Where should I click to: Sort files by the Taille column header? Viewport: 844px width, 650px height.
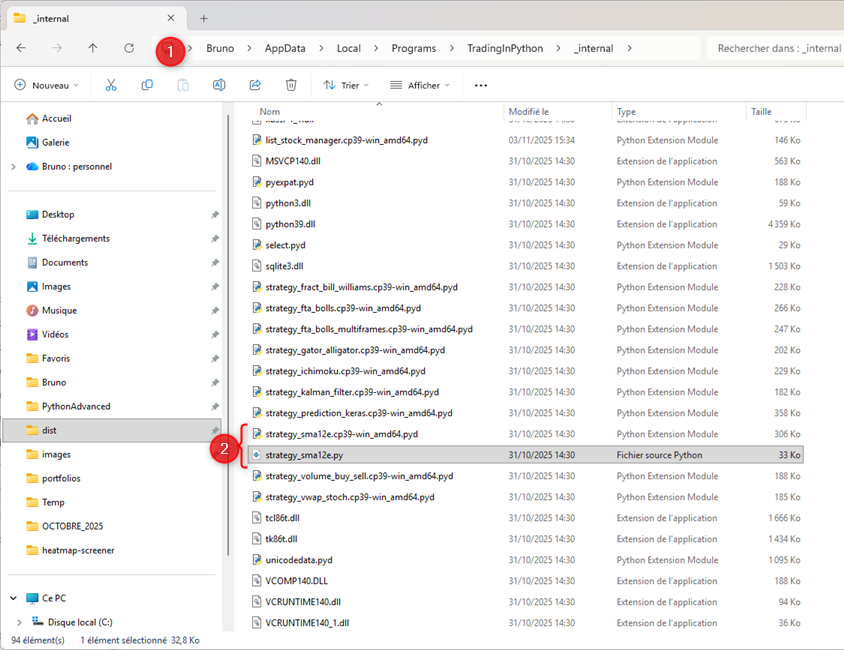pos(762,112)
